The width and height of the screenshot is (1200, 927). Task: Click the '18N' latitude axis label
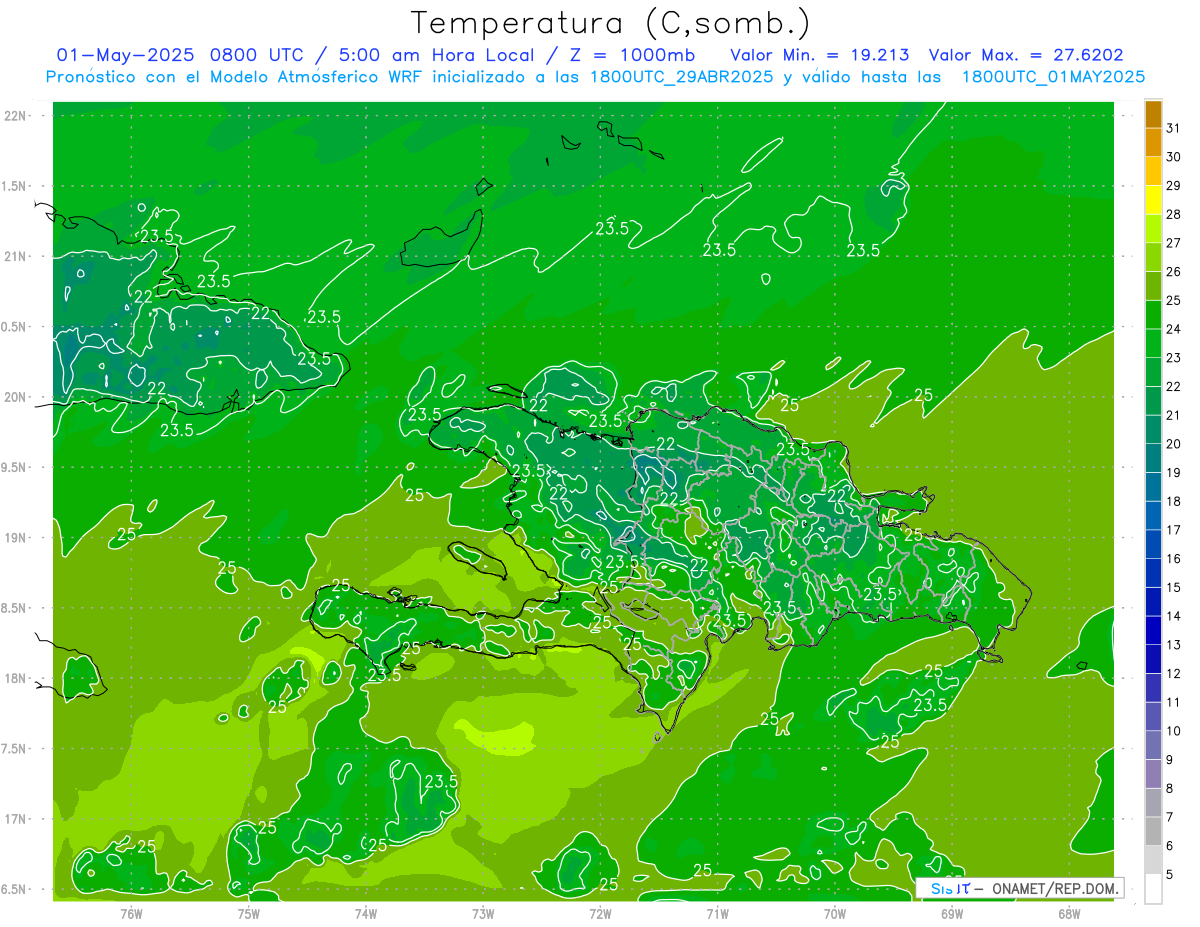pos(17,678)
